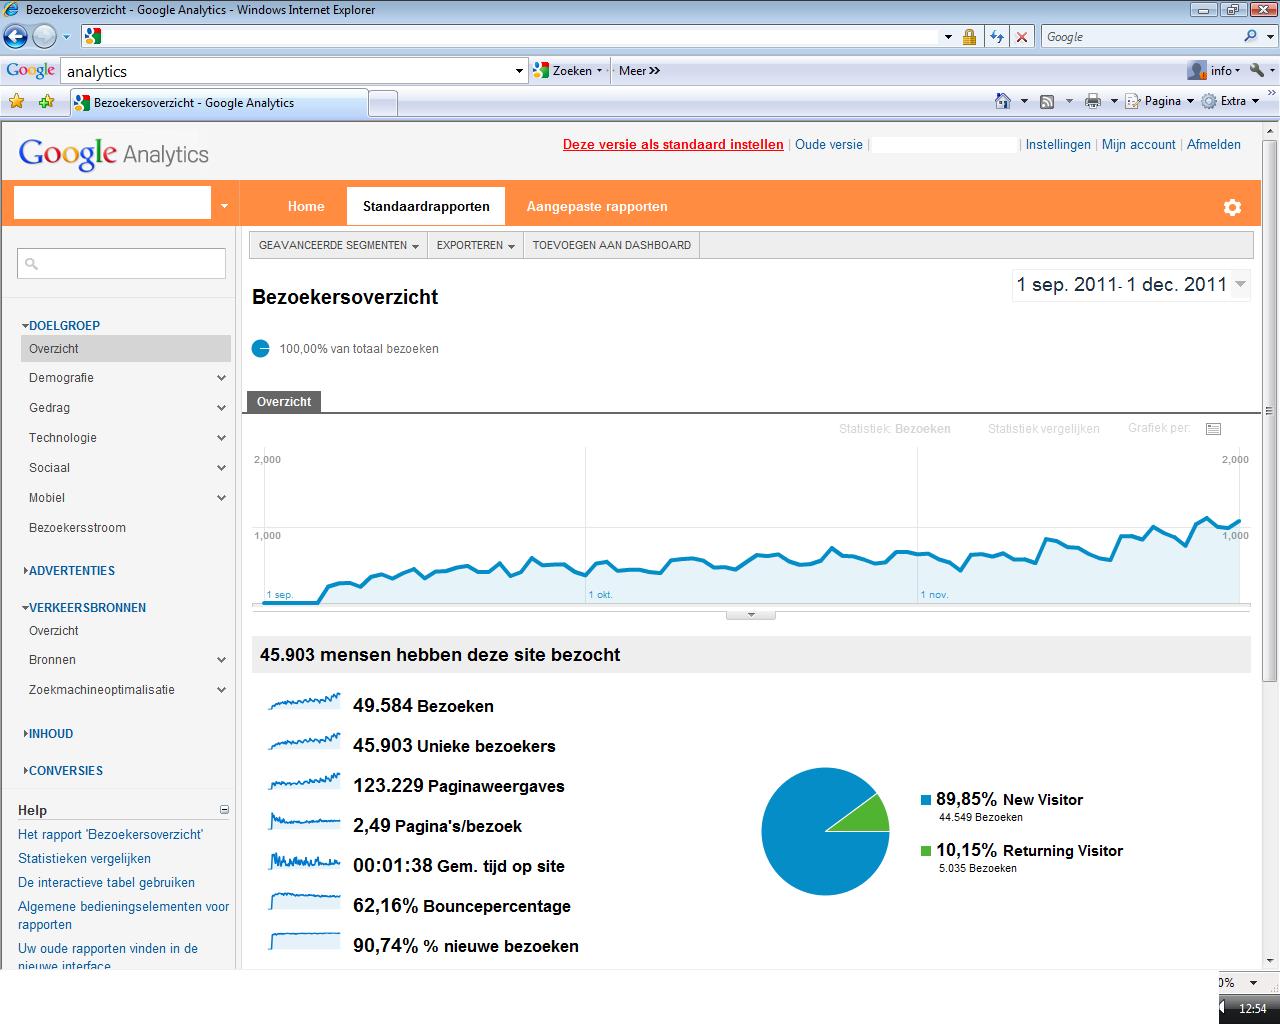Image resolution: width=1280 pixels, height=1024 pixels.
Task: Click the red stop loading icon
Action: tap(1022, 37)
